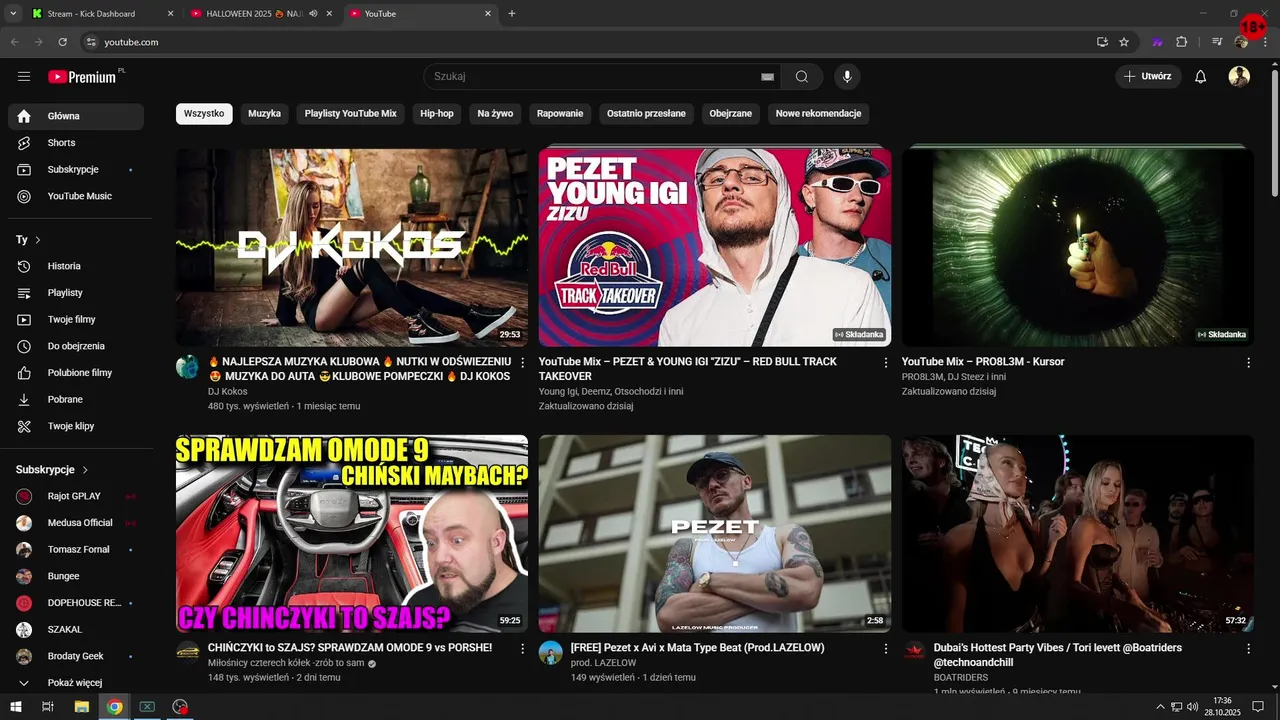View site information icon in address bar
Image resolution: width=1280 pixels, height=720 pixels.
[x=91, y=42]
